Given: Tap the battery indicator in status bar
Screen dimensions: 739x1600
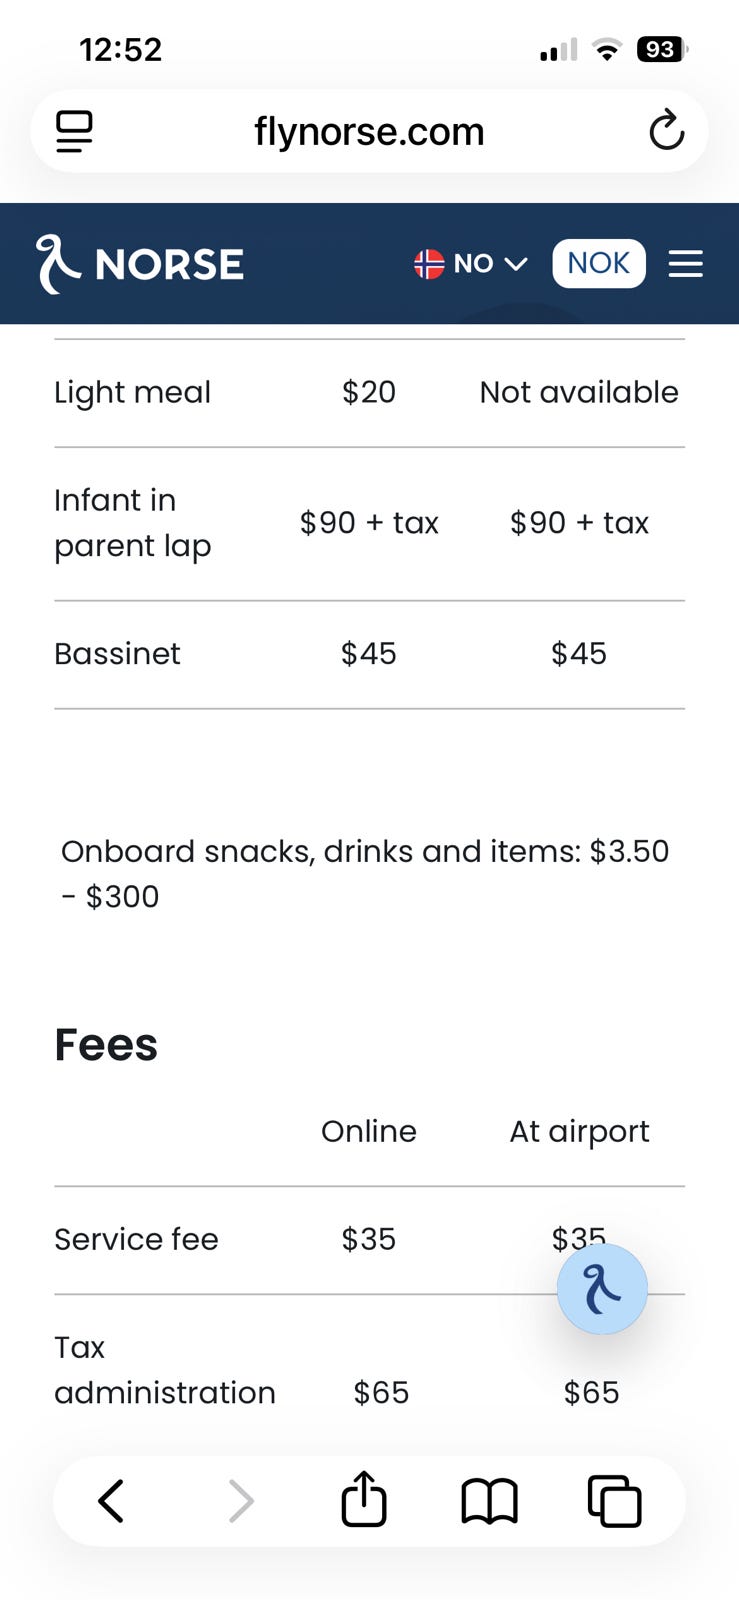Looking at the screenshot, I should [661, 49].
